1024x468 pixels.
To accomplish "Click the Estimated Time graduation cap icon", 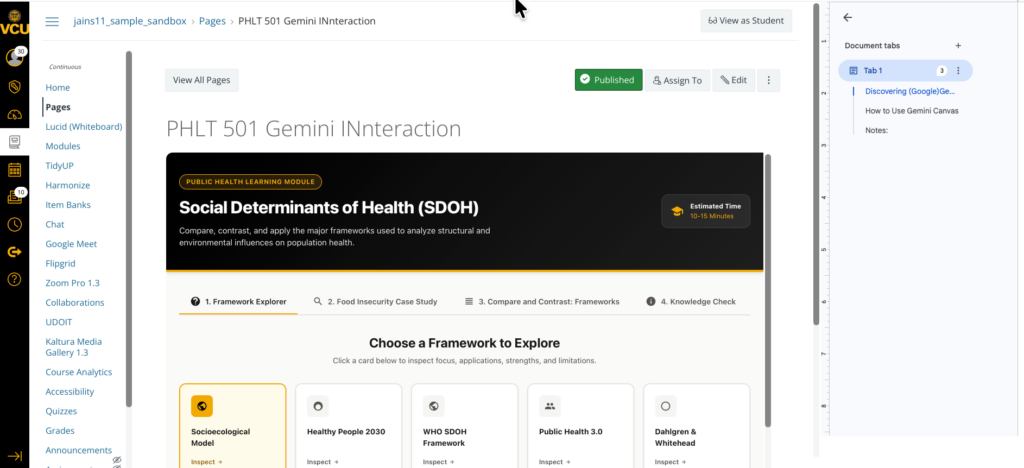I will (677, 211).
